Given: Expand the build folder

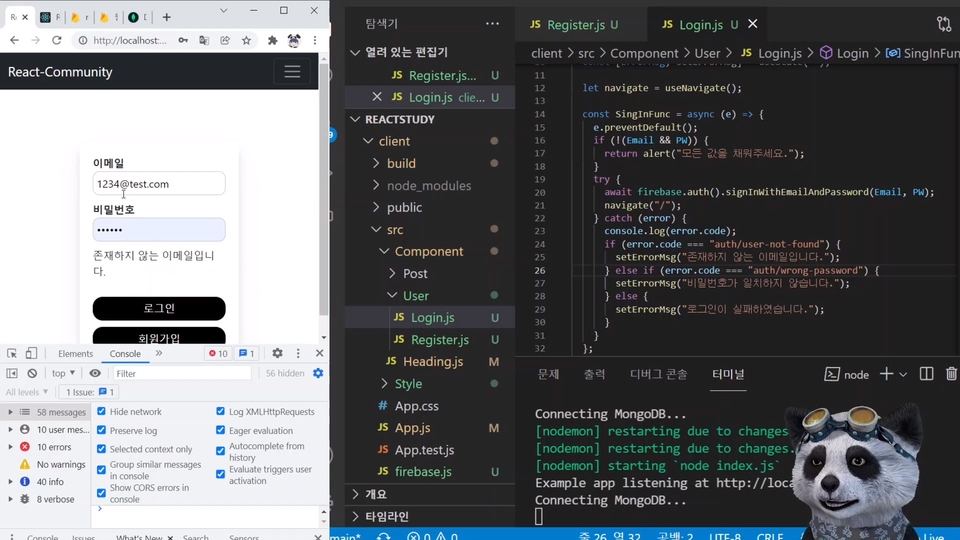Looking at the screenshot, I should 401,163.
